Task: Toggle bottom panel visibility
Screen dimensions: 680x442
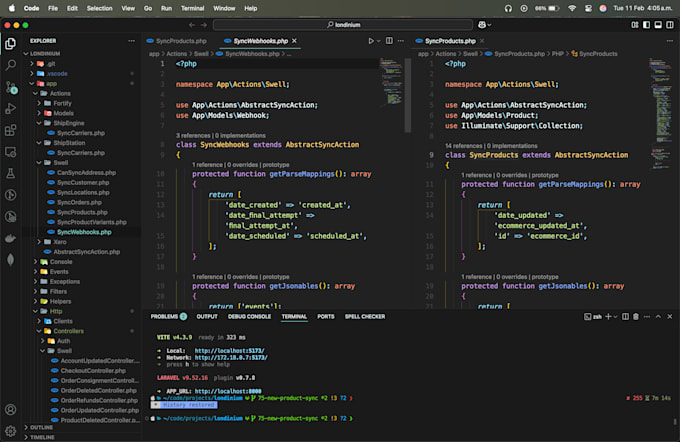Action: 658,25
